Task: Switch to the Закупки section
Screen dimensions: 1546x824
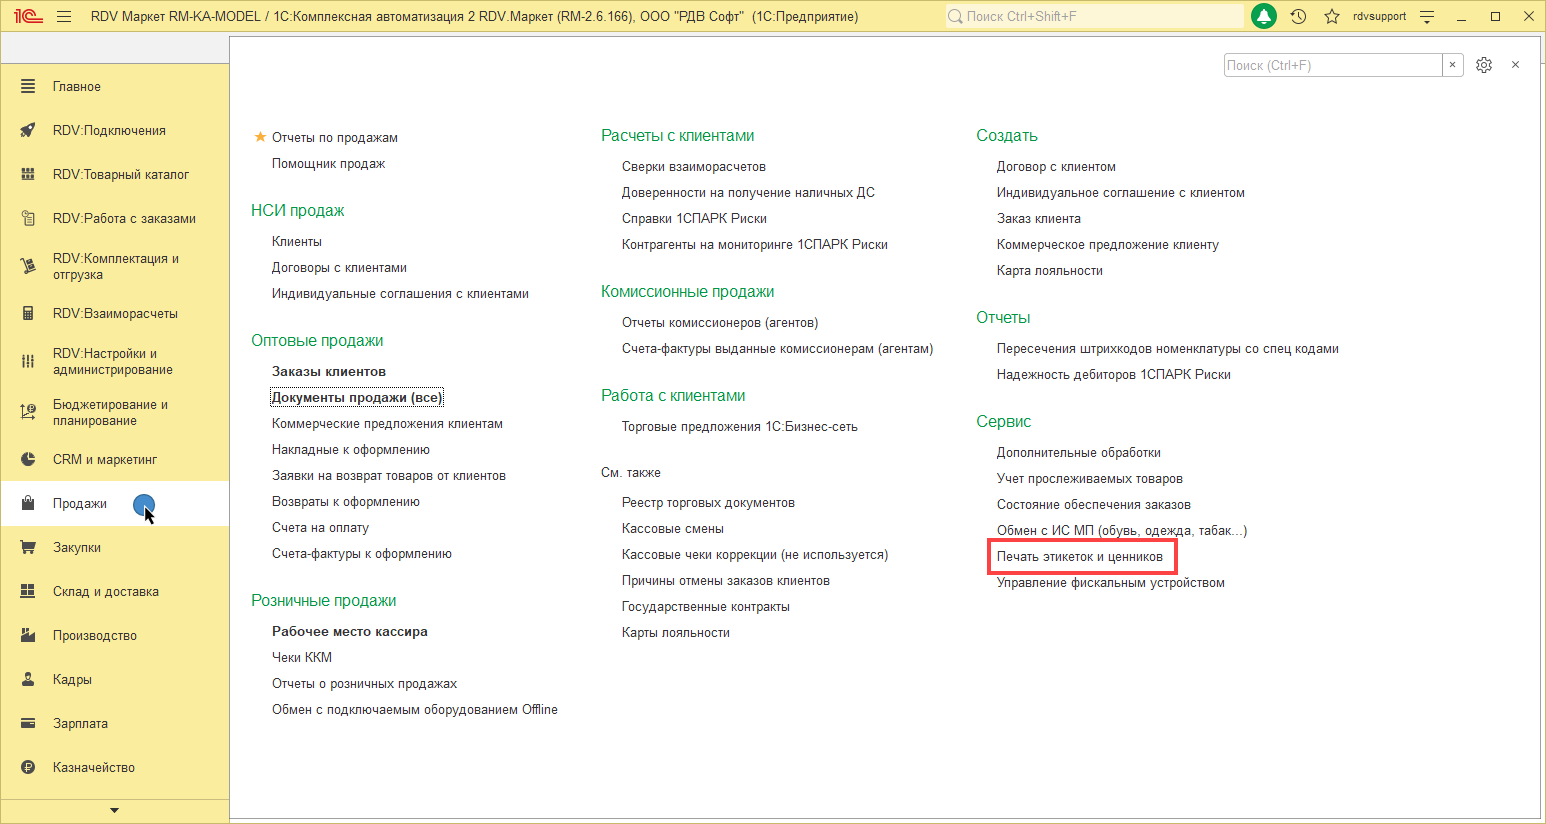Action: [x=77, y=548]
